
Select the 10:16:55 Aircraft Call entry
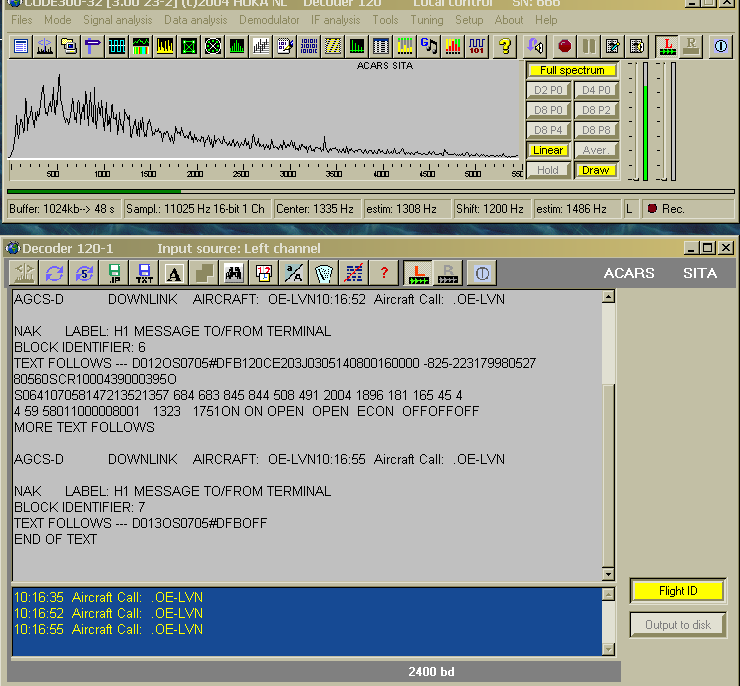point(109,629)
